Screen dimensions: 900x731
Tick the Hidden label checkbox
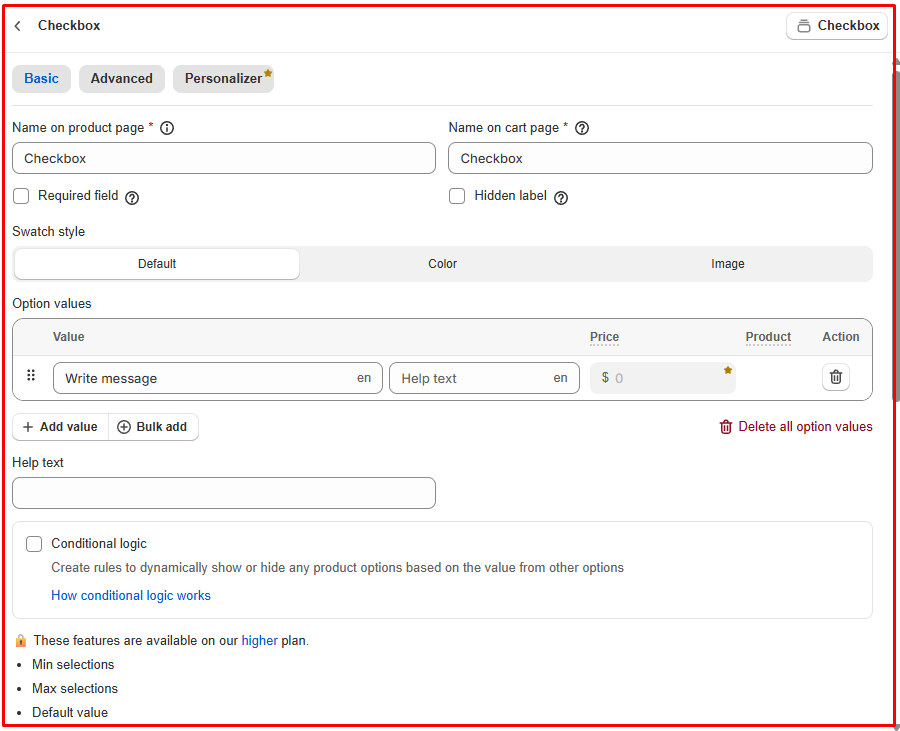click(457, 196)
